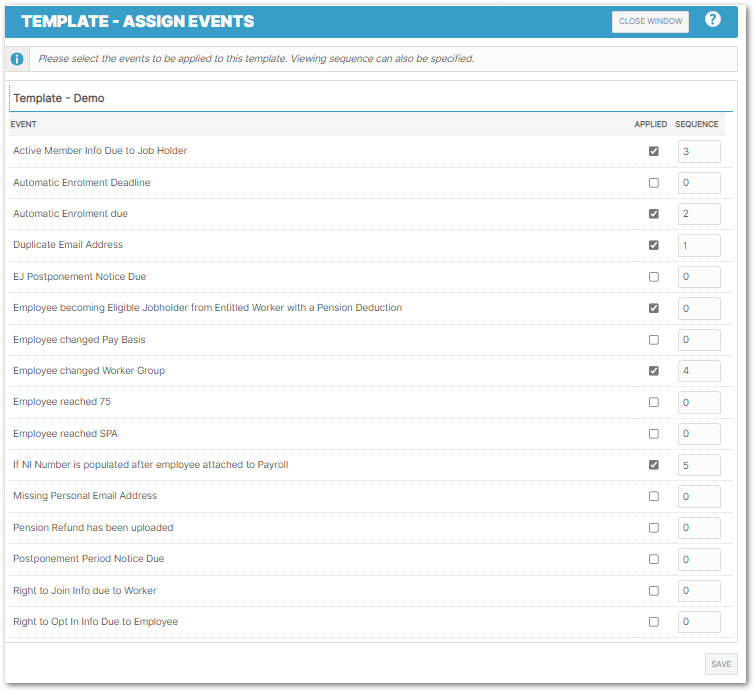Click sequence field for NI Number populated event
755x692 pixels.
pyautogui.click(x=699, y=465)
